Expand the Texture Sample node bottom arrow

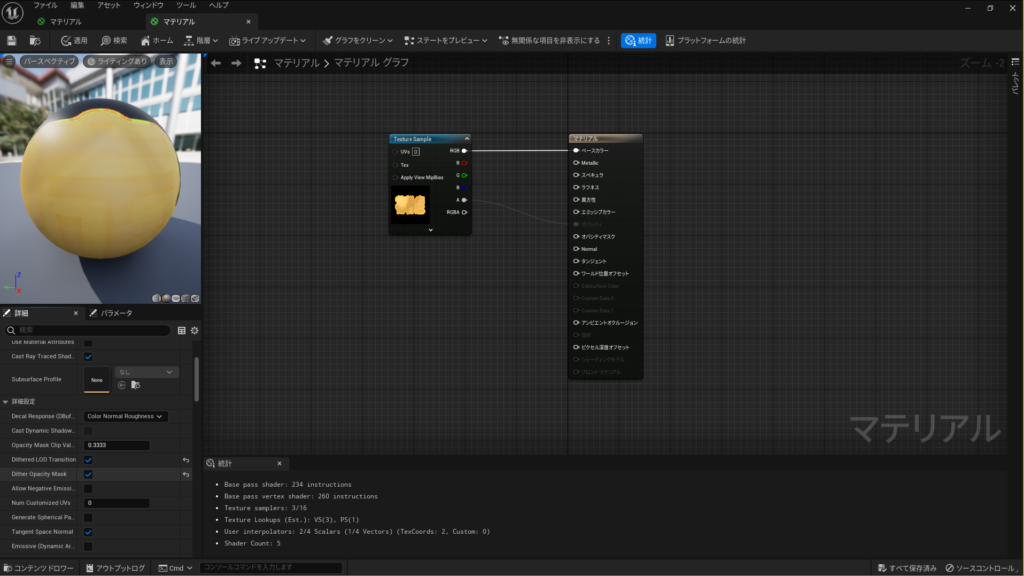point(429,229)
